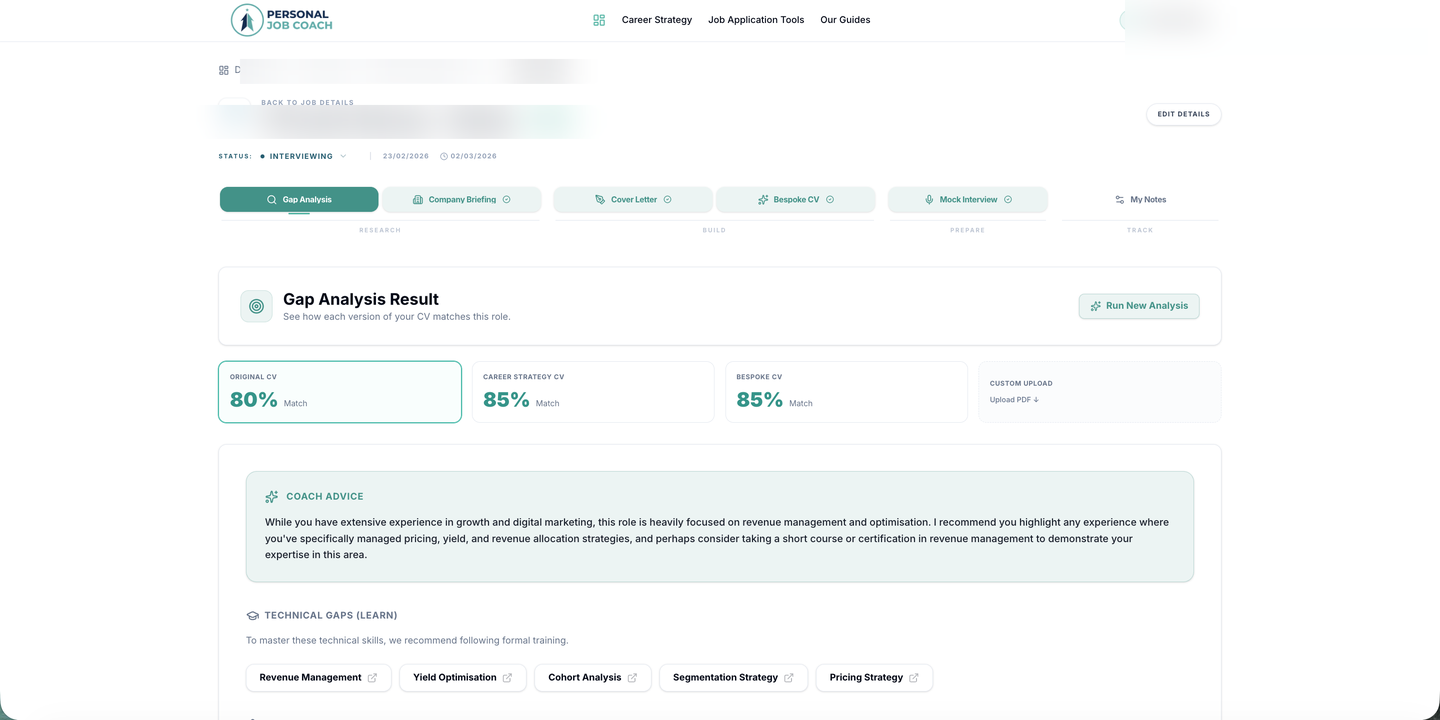Click the Run New Analysis button
Viewport: 1440px width, 720px height.
pos(1138,306)
